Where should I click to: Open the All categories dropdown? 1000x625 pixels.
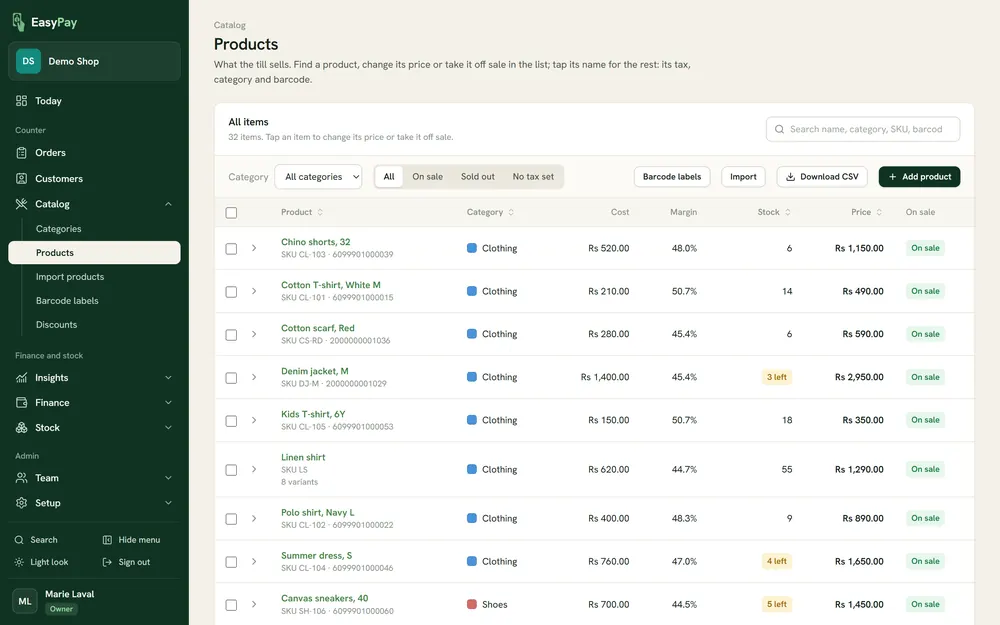[318, 177]
